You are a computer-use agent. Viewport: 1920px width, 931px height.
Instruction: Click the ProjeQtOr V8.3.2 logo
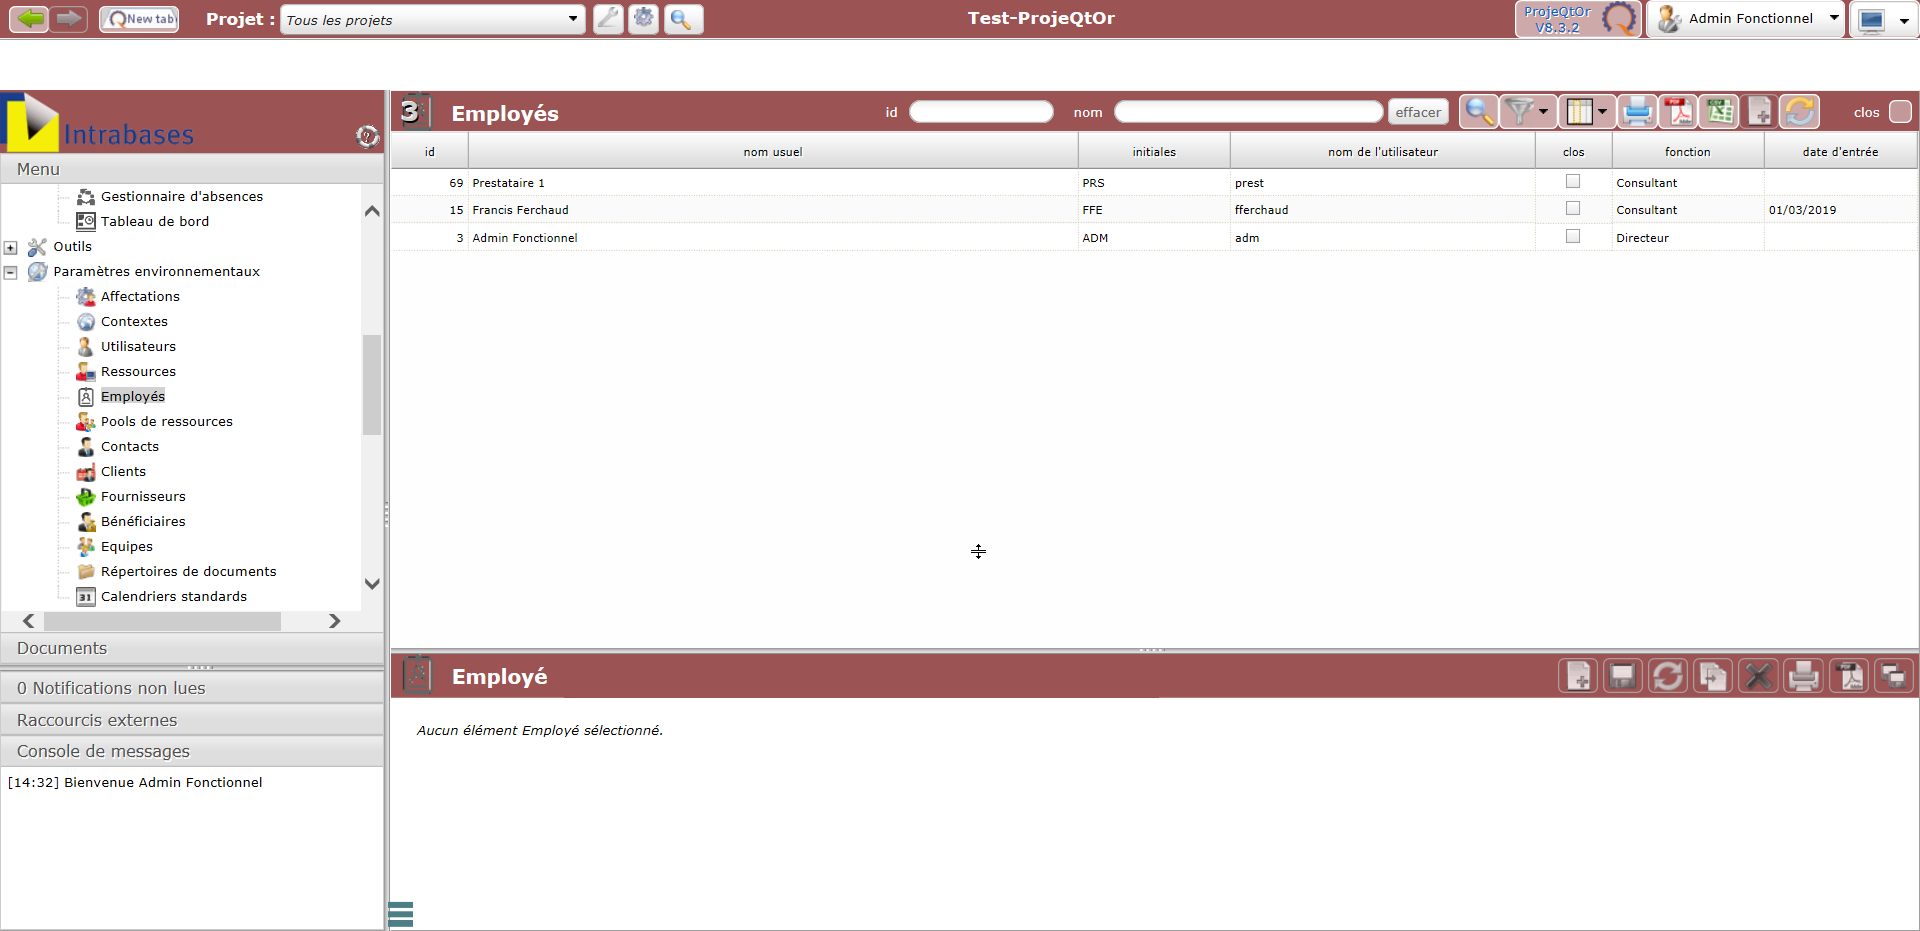(1578, 19)
